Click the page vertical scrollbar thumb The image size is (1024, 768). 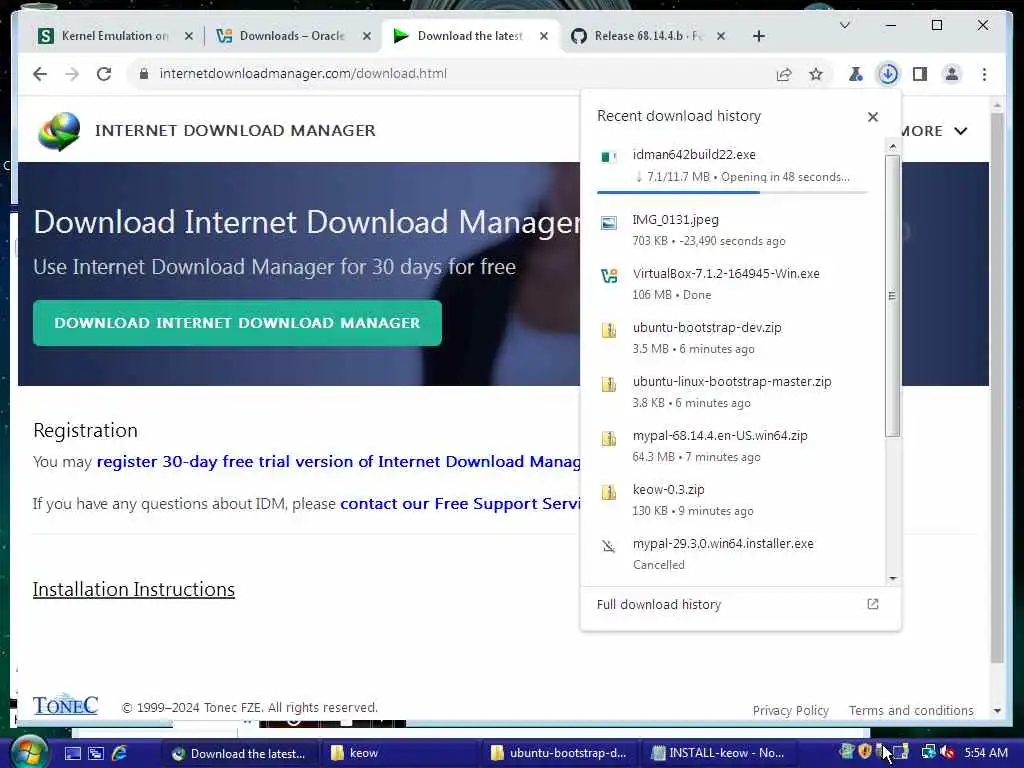pyautogui.click(x=997, y=389)
